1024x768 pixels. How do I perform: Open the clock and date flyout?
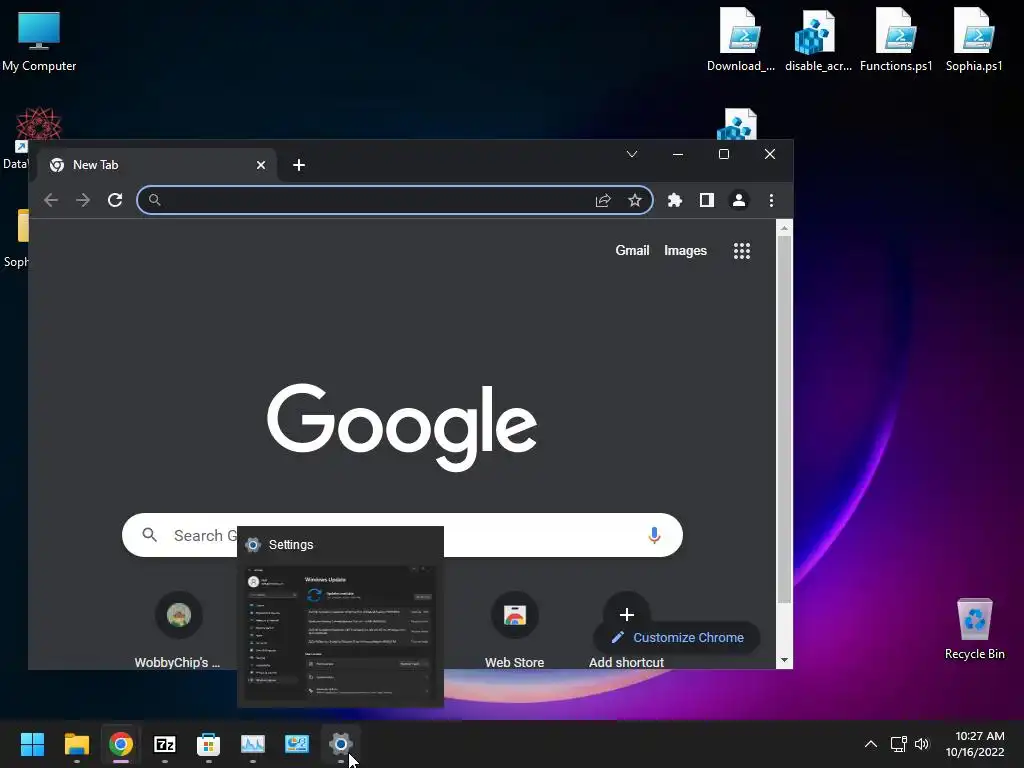click(x=976, y=744)
